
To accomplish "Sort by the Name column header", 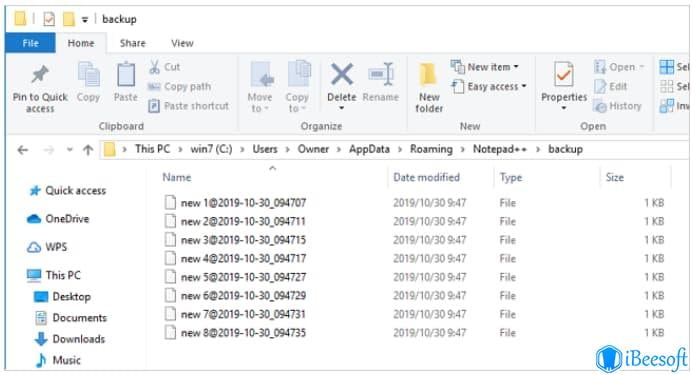I will tap(177, 177).
